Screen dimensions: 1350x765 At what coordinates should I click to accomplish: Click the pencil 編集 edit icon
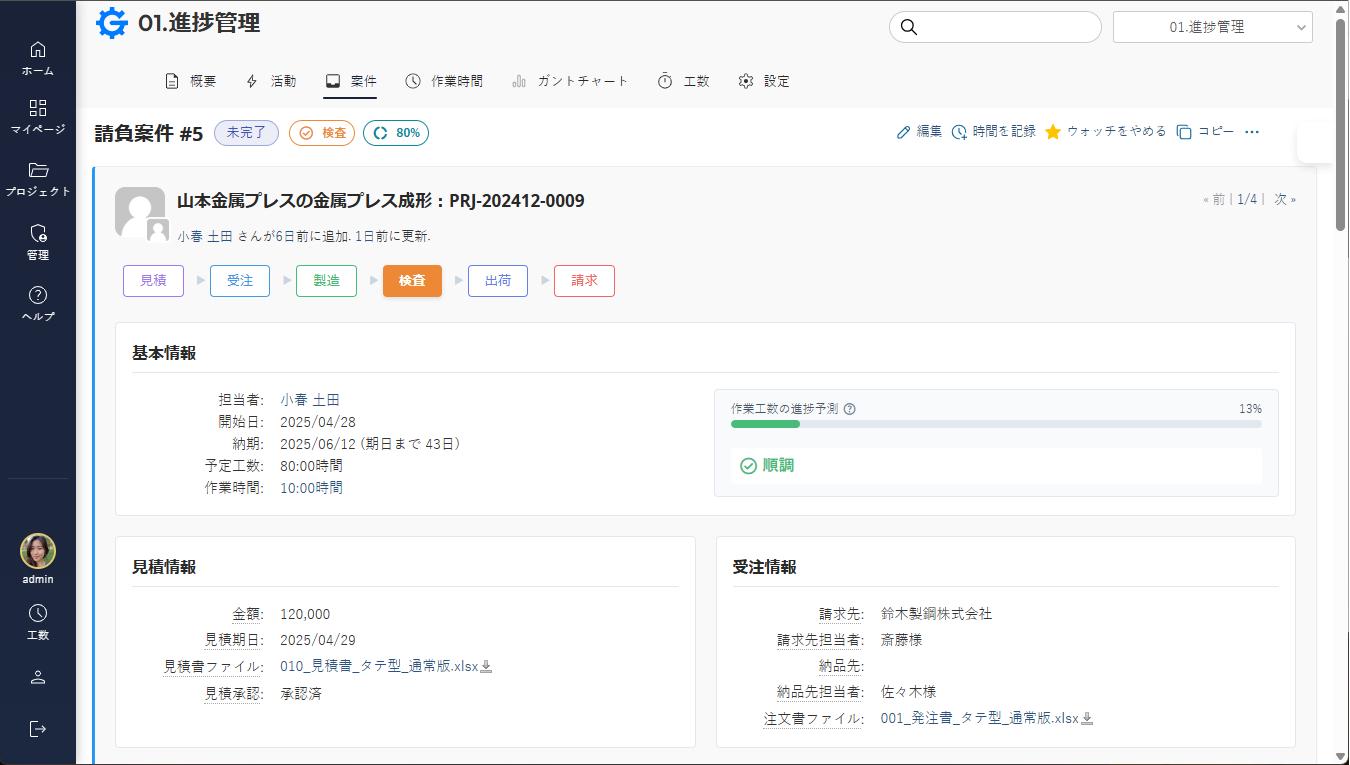[904, 132]
